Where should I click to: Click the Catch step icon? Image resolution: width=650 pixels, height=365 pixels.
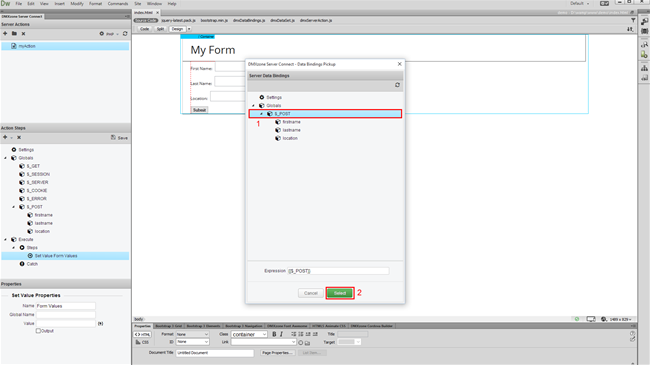click(x=22, y=264)
